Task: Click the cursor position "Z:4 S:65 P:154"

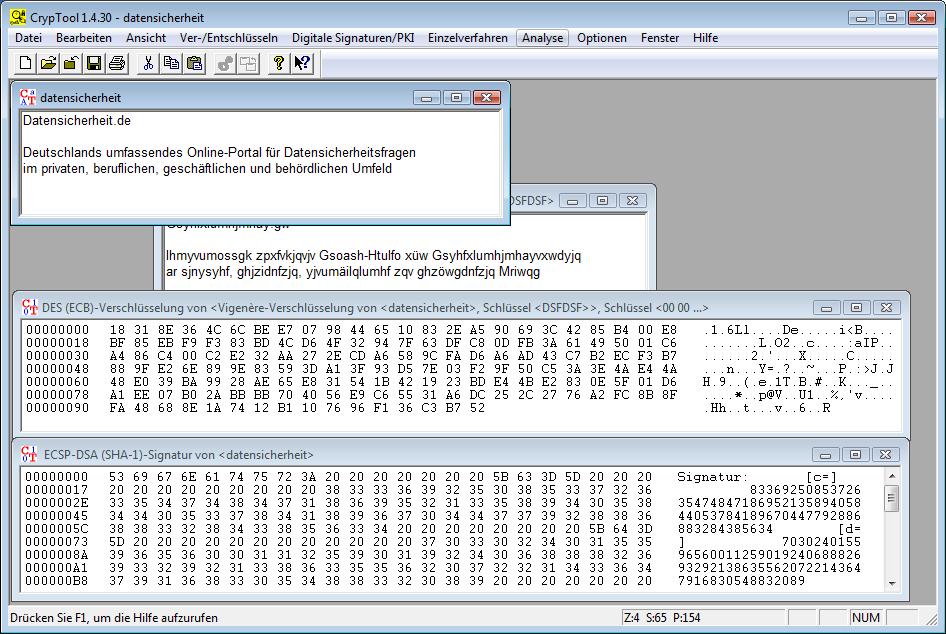Action: coord(662,618)
